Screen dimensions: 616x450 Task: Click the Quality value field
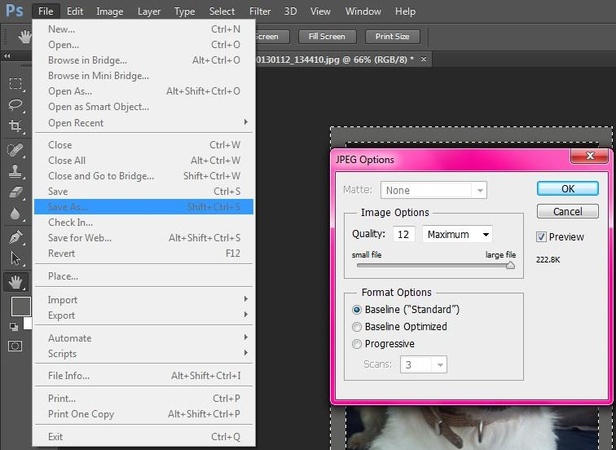coord(404,234)
